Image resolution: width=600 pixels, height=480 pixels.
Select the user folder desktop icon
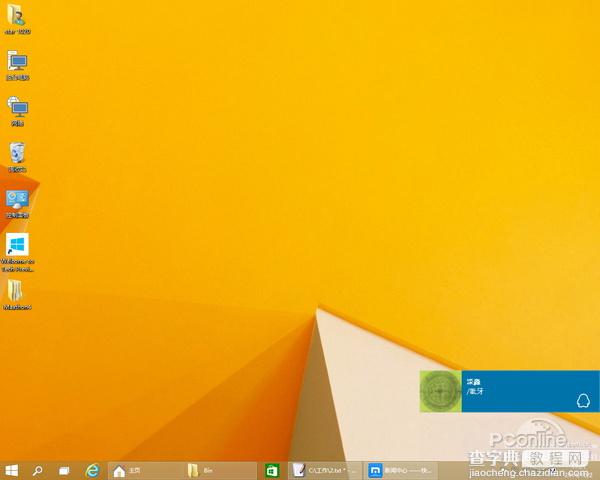[x=17, y=19]
